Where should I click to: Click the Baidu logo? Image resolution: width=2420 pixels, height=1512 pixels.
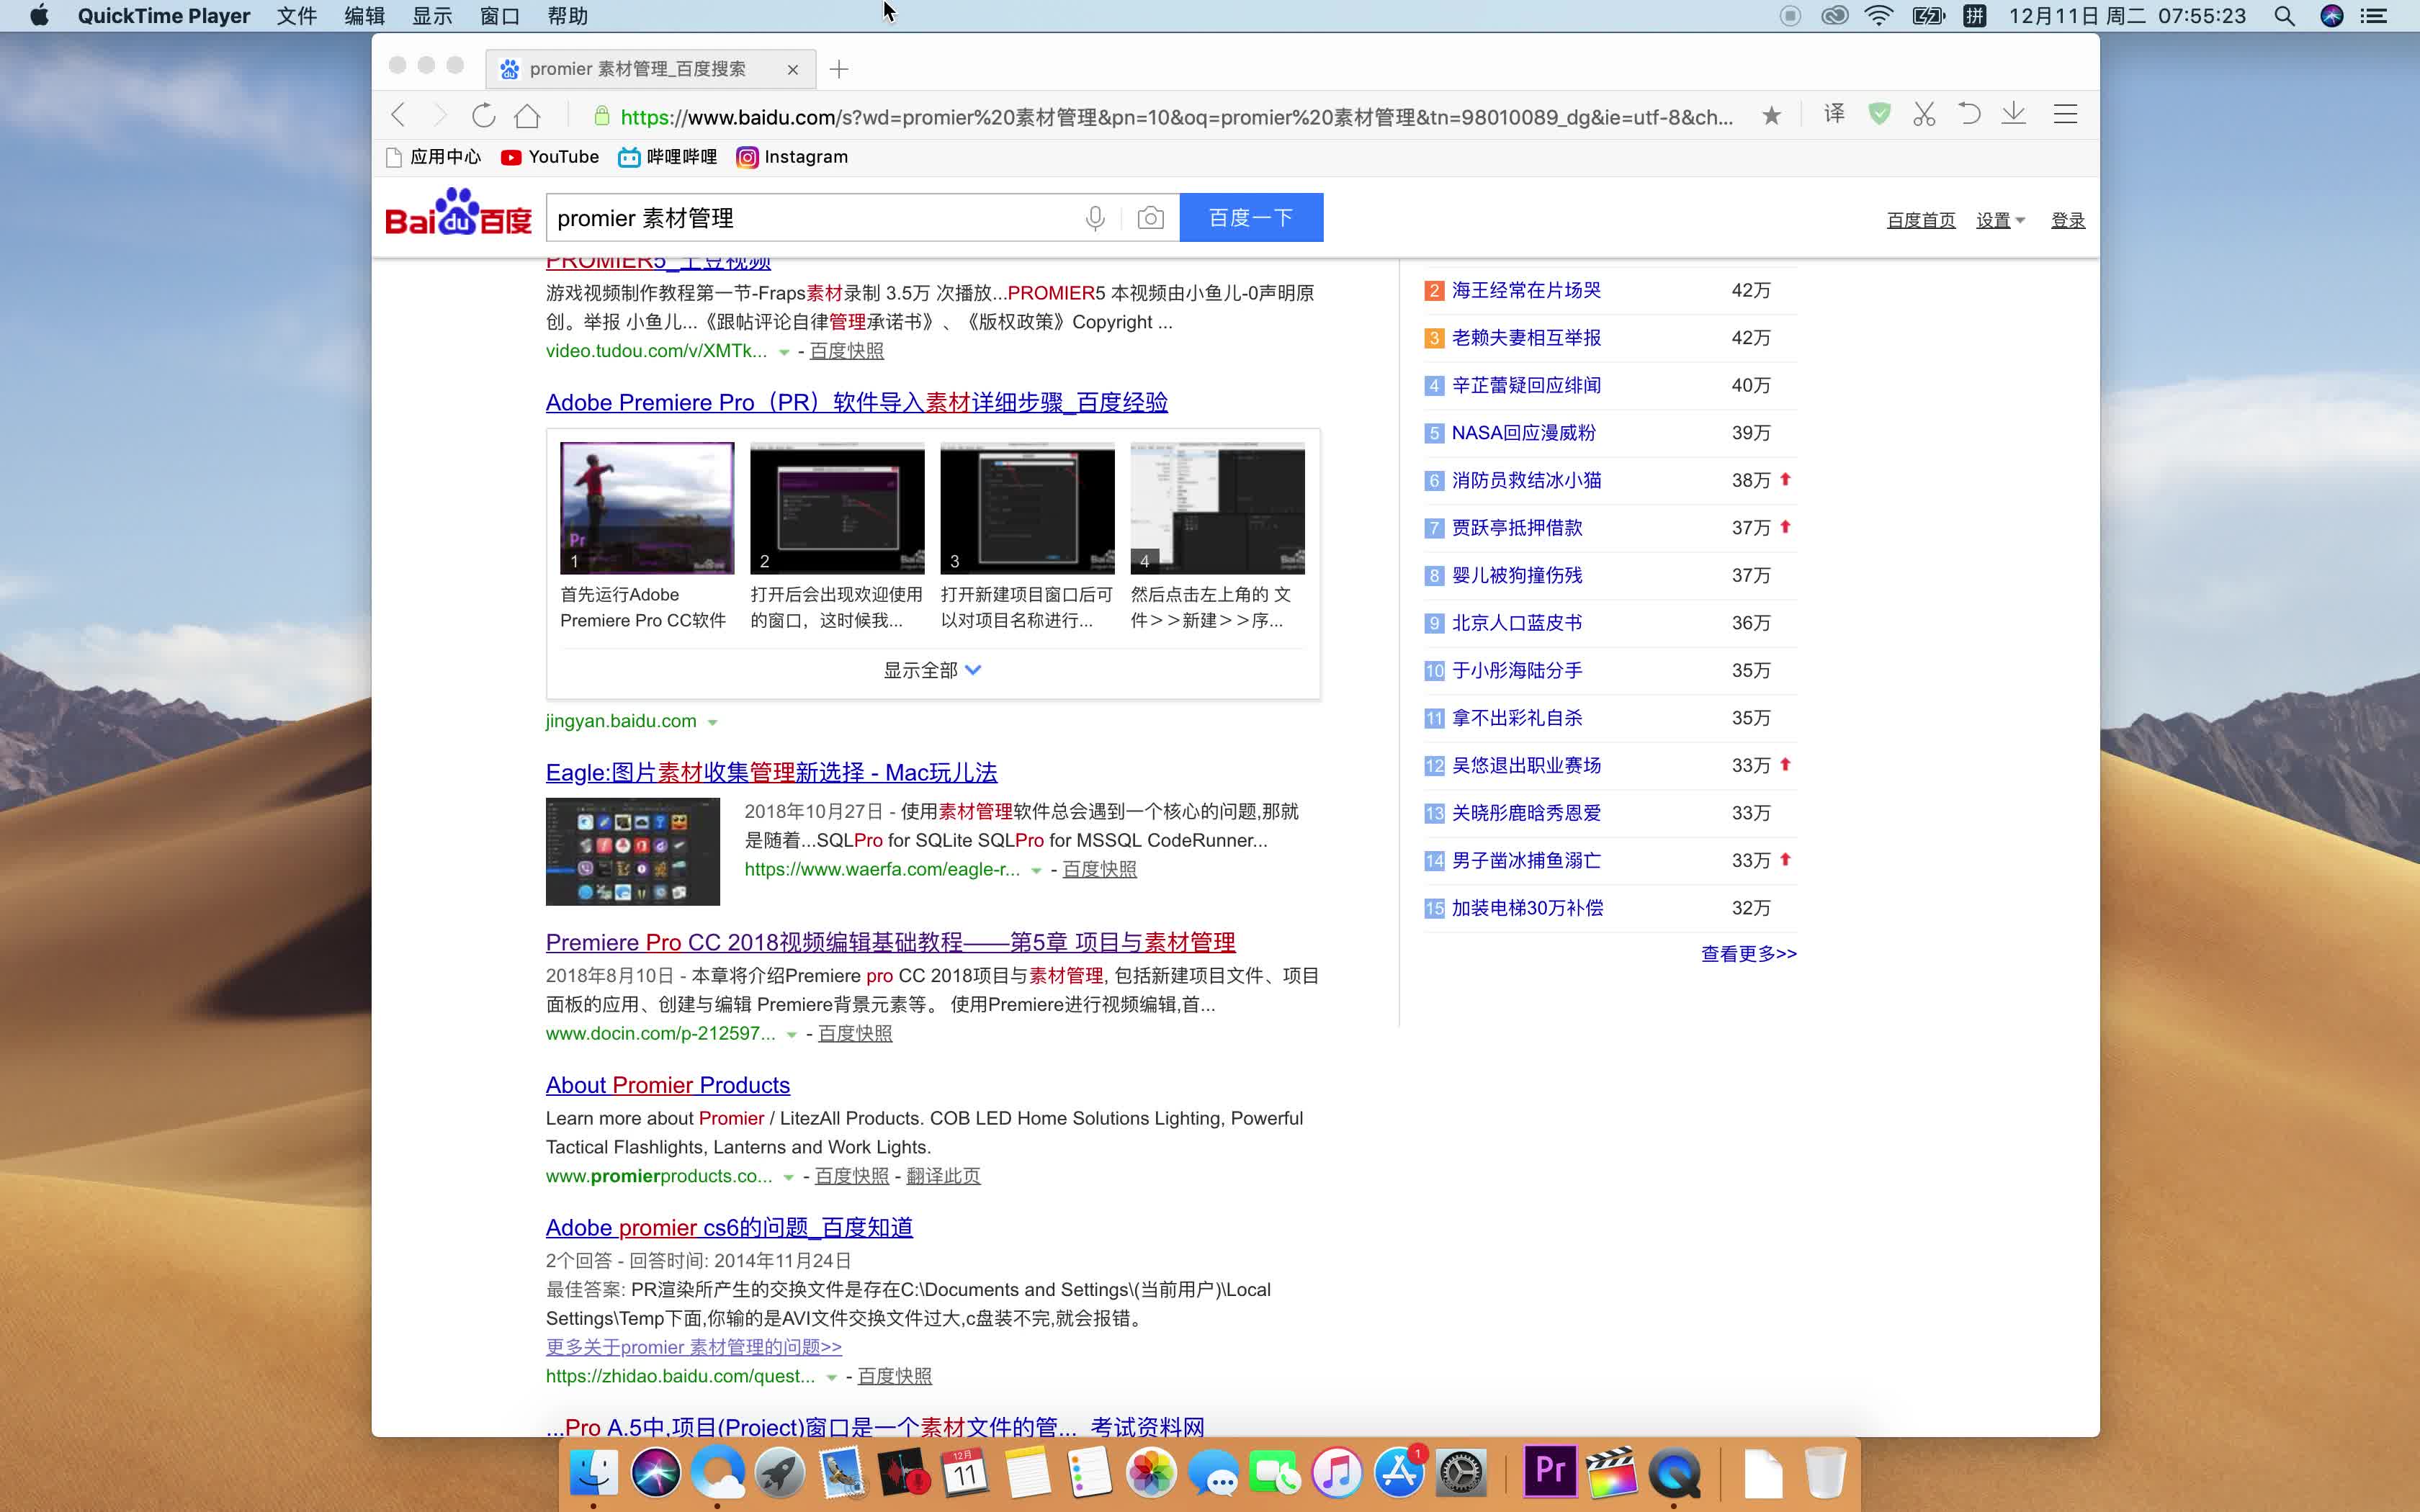tap(458, 213)
